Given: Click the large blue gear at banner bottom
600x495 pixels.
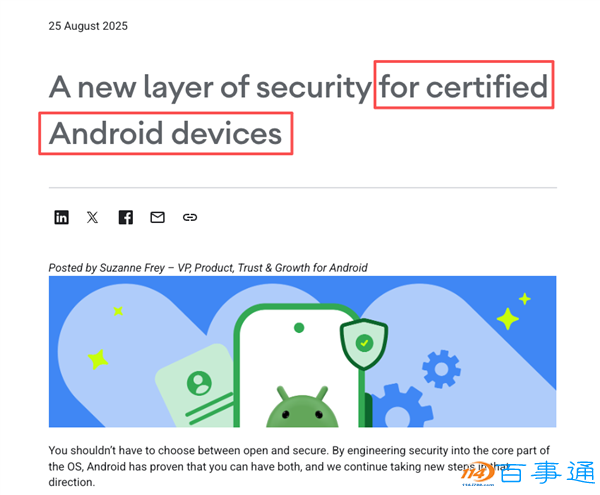Looking at the screenshot, I should point(400,407).
